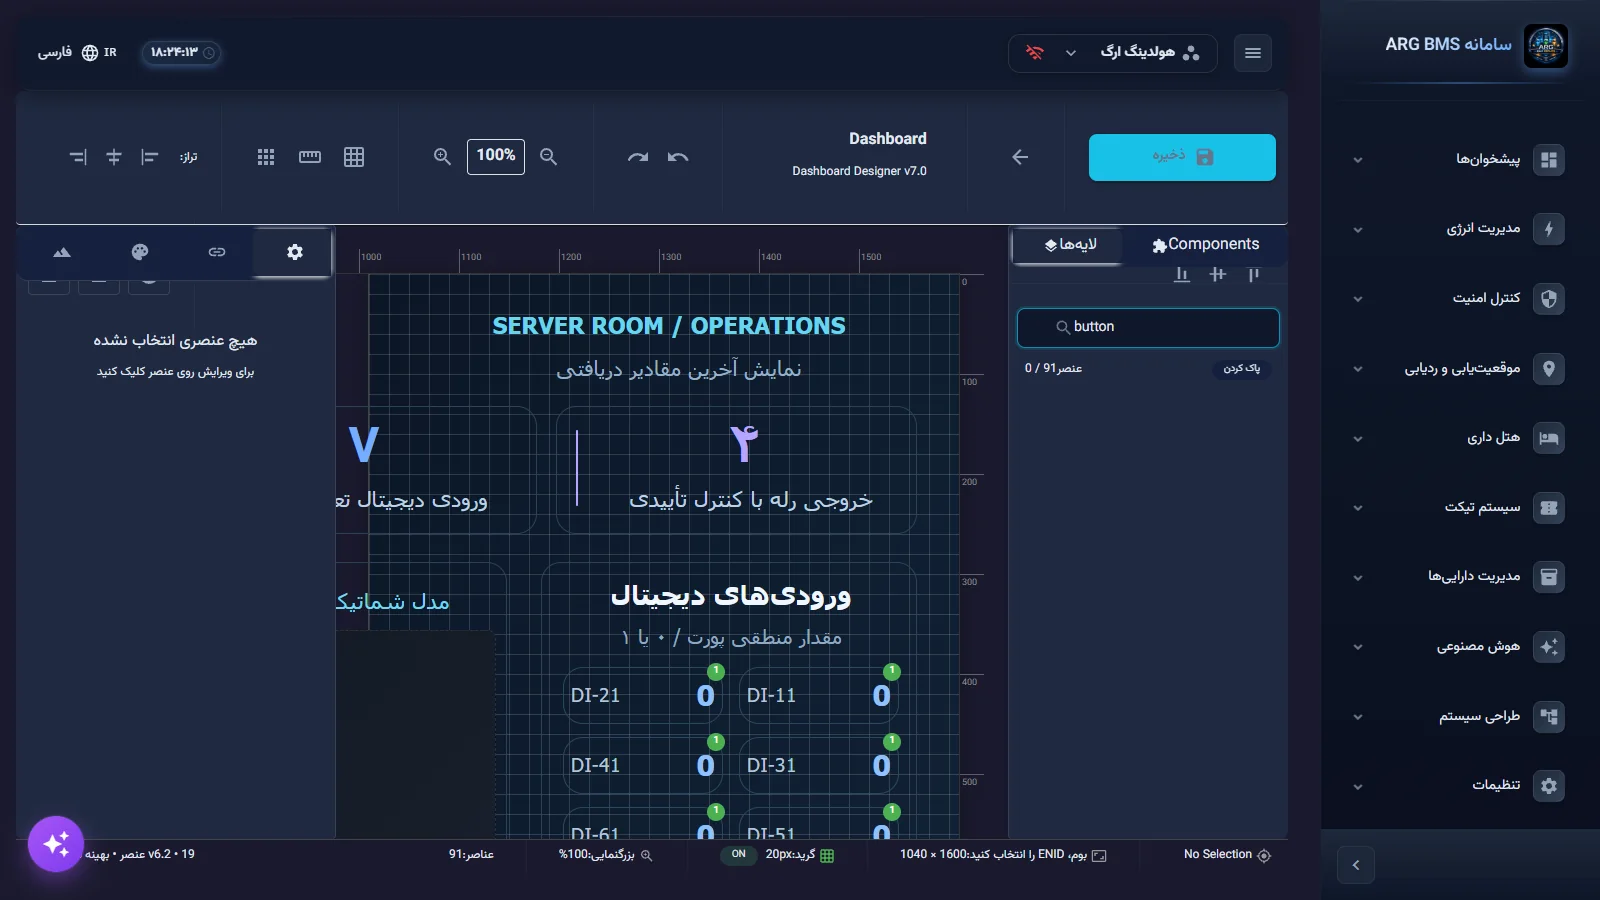The image size is (1600, 900).
Task: Click the پاک کردن clear button
Action: tap(1241, 369)
